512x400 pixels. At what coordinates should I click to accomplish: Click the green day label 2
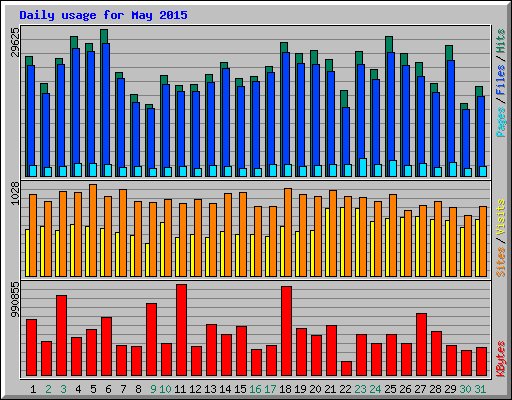click(48, 389)
